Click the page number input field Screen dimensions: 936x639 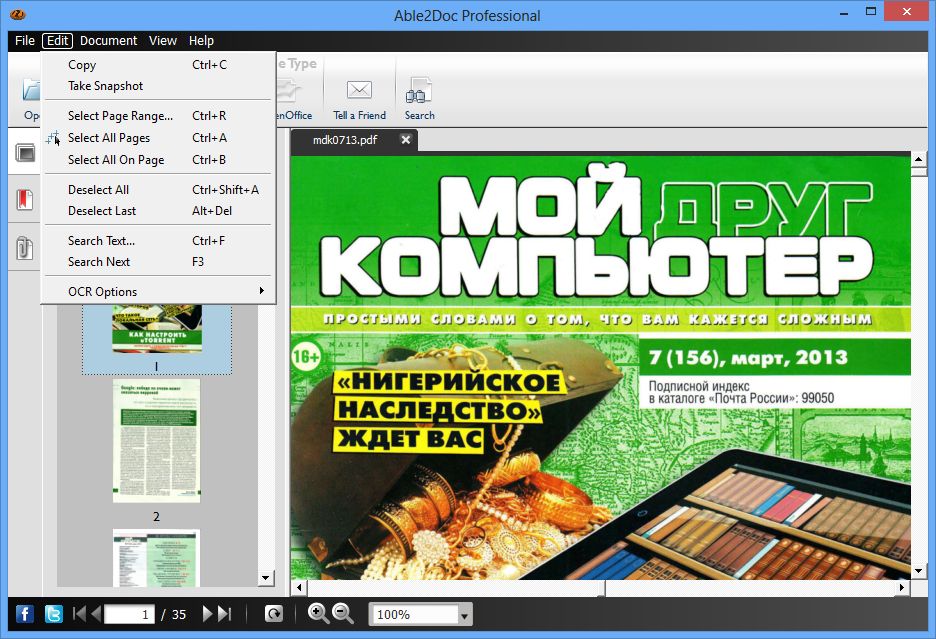[129, 614]
